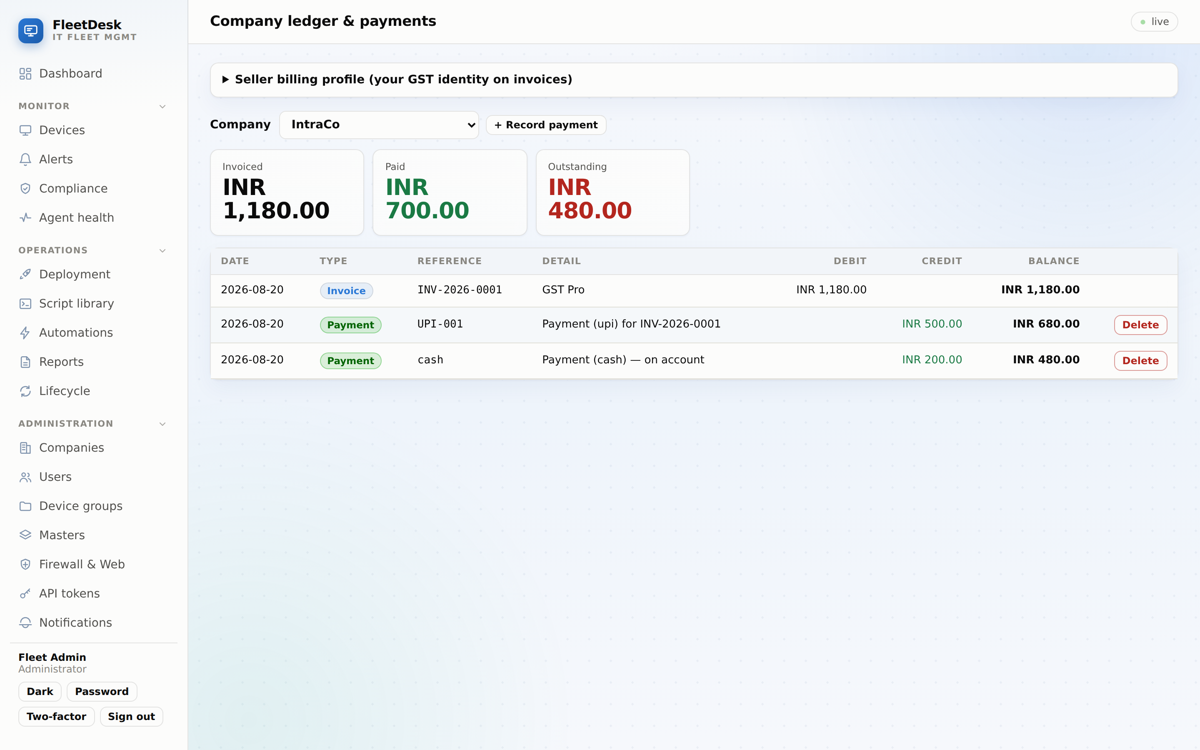The image size is (1200, 750).
Task: Navigate to API tokens
Action: (94, 594)
